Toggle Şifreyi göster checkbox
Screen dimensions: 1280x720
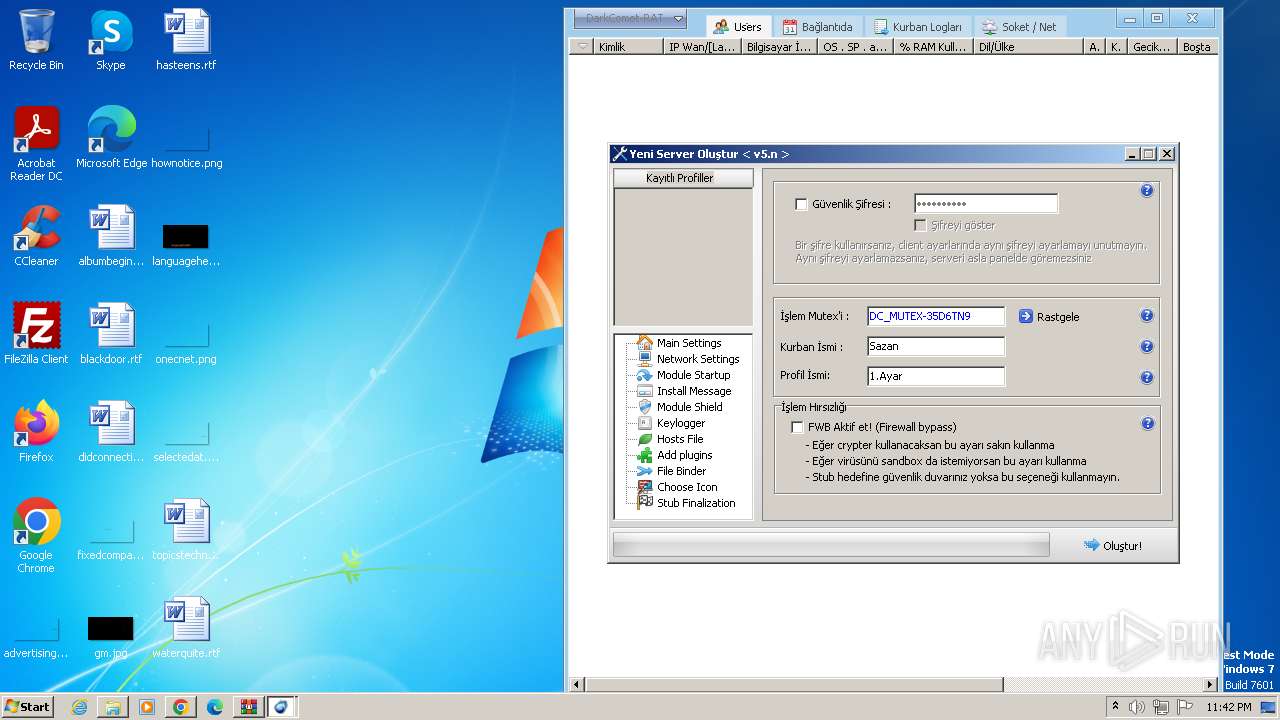pyautogui.click(x=920, y=225)
